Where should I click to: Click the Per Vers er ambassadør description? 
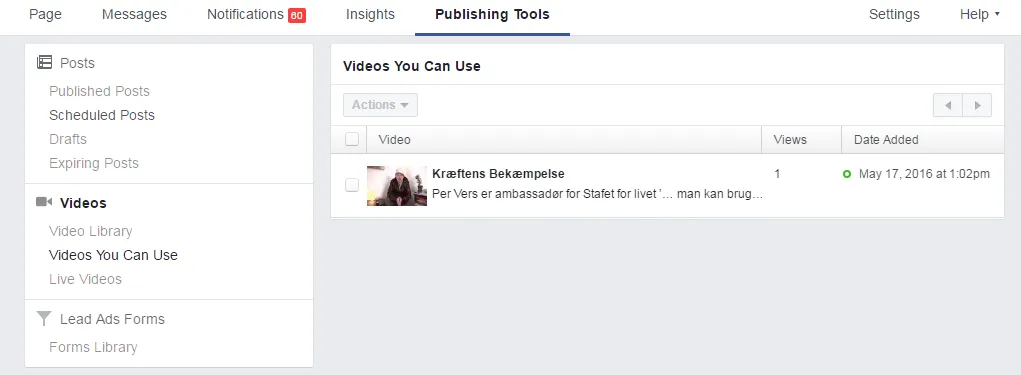point(597,194)
